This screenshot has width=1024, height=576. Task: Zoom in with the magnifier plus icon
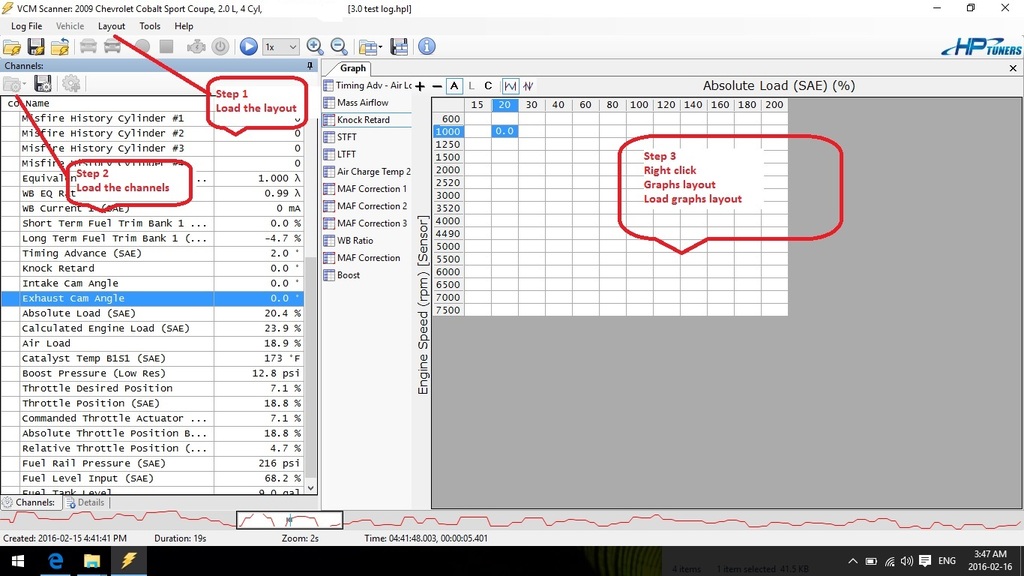[x=315, y=47]
